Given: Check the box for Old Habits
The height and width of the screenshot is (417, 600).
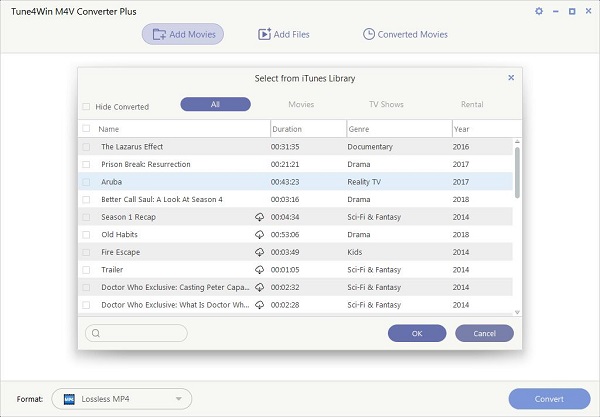Looking at the screenshot, I should click(x=86, y=235).
